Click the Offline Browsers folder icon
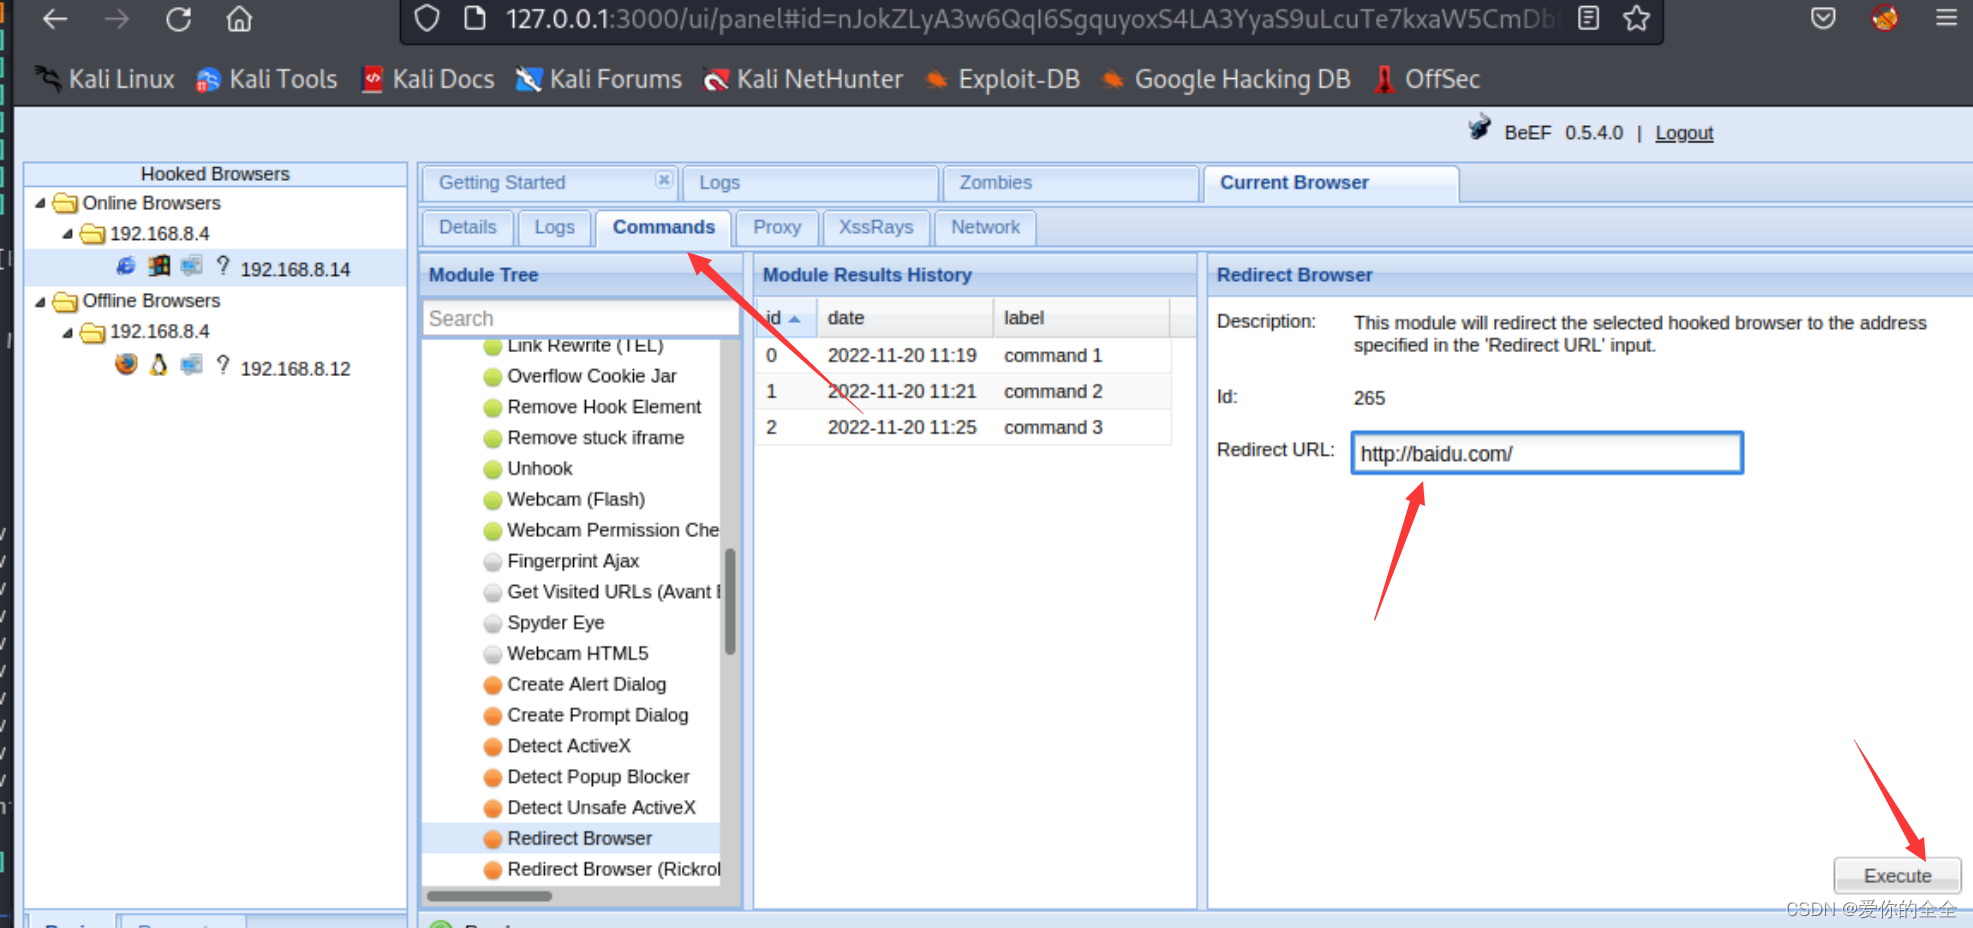This screenshot has height=928, width=1973. [65, 301]
